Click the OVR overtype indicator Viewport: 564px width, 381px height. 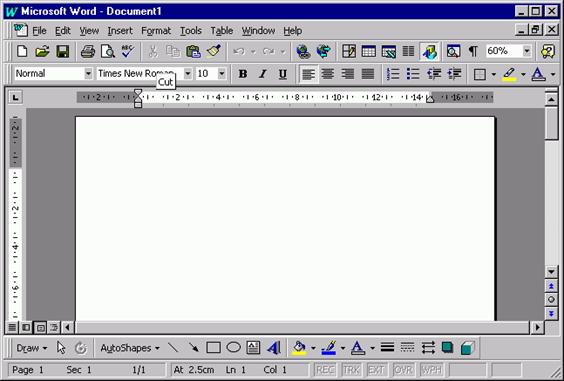coord(403,370)
